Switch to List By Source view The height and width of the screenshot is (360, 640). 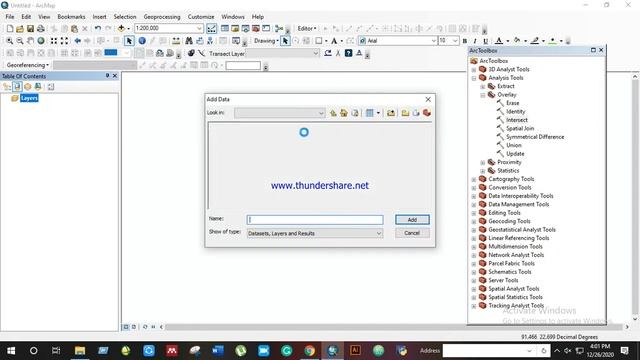tap(17, 87)
